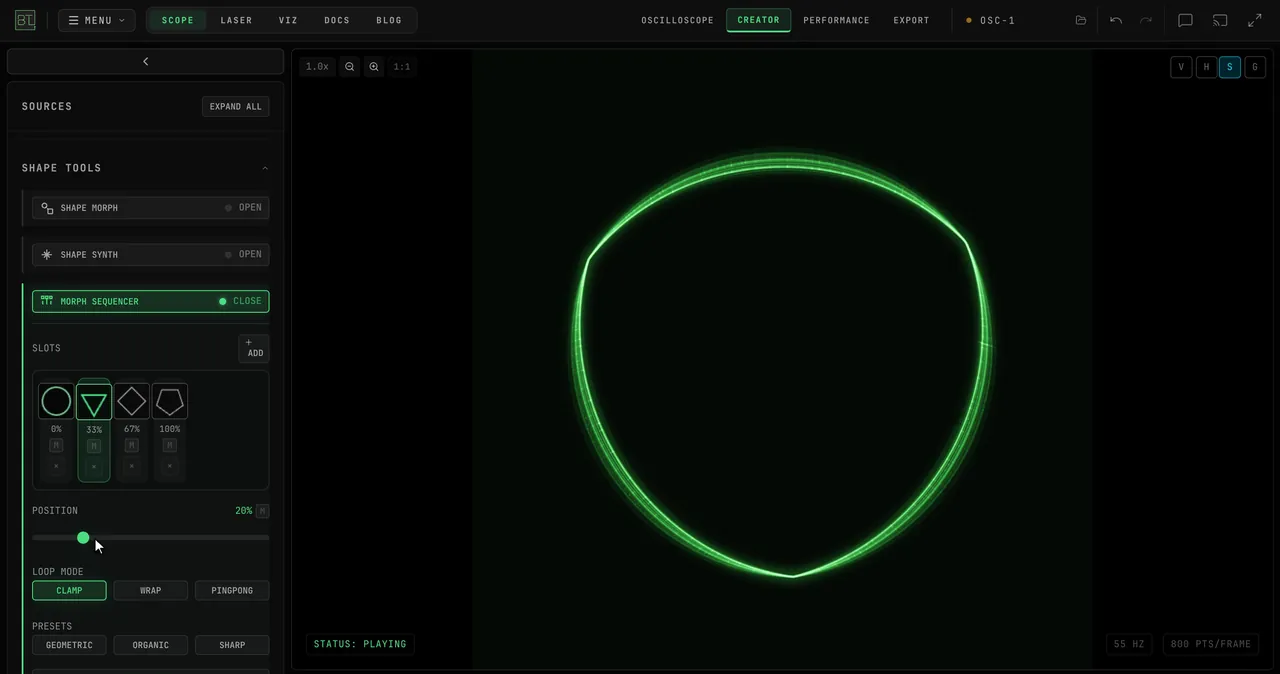Remove the 100% pentagon slot

[170, 466]
